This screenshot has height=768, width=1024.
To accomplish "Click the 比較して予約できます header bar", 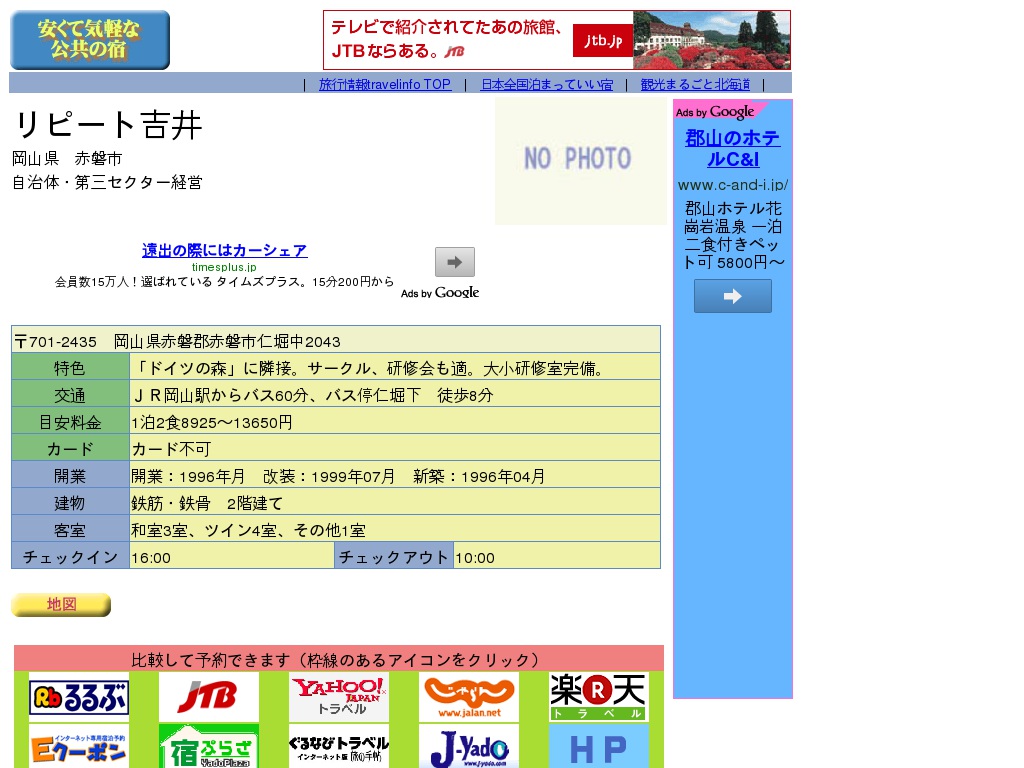I will click(x=339, y=658).
